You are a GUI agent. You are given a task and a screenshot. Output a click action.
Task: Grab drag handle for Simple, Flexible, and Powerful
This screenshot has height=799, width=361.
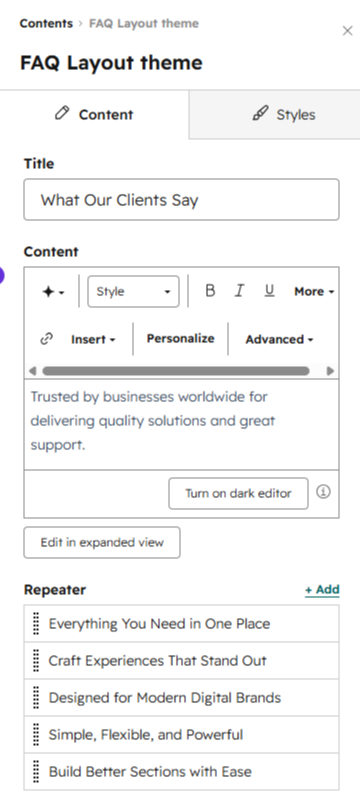tap(36, 735)
